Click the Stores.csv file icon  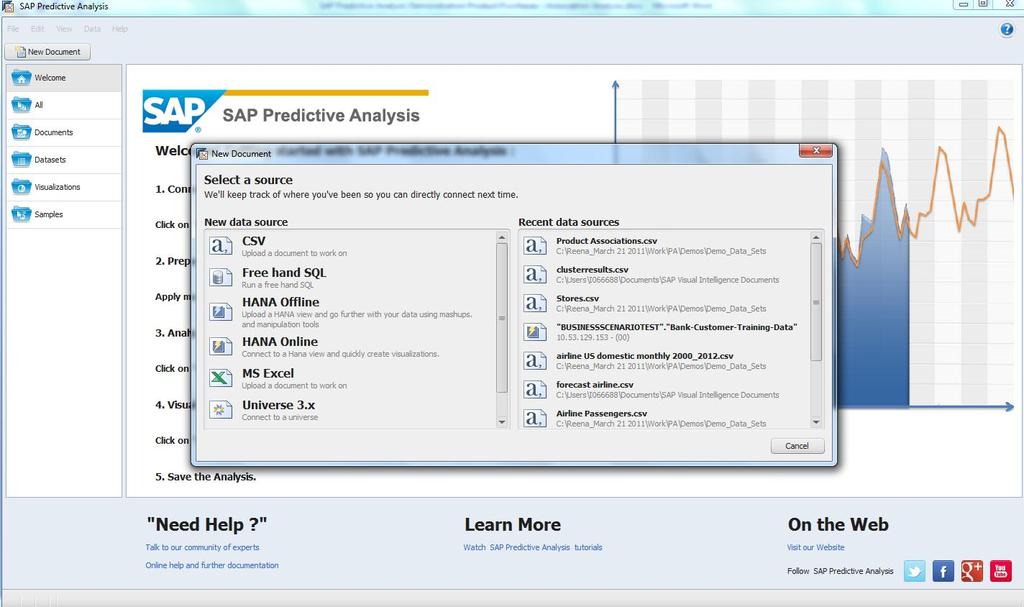[535, 303]
